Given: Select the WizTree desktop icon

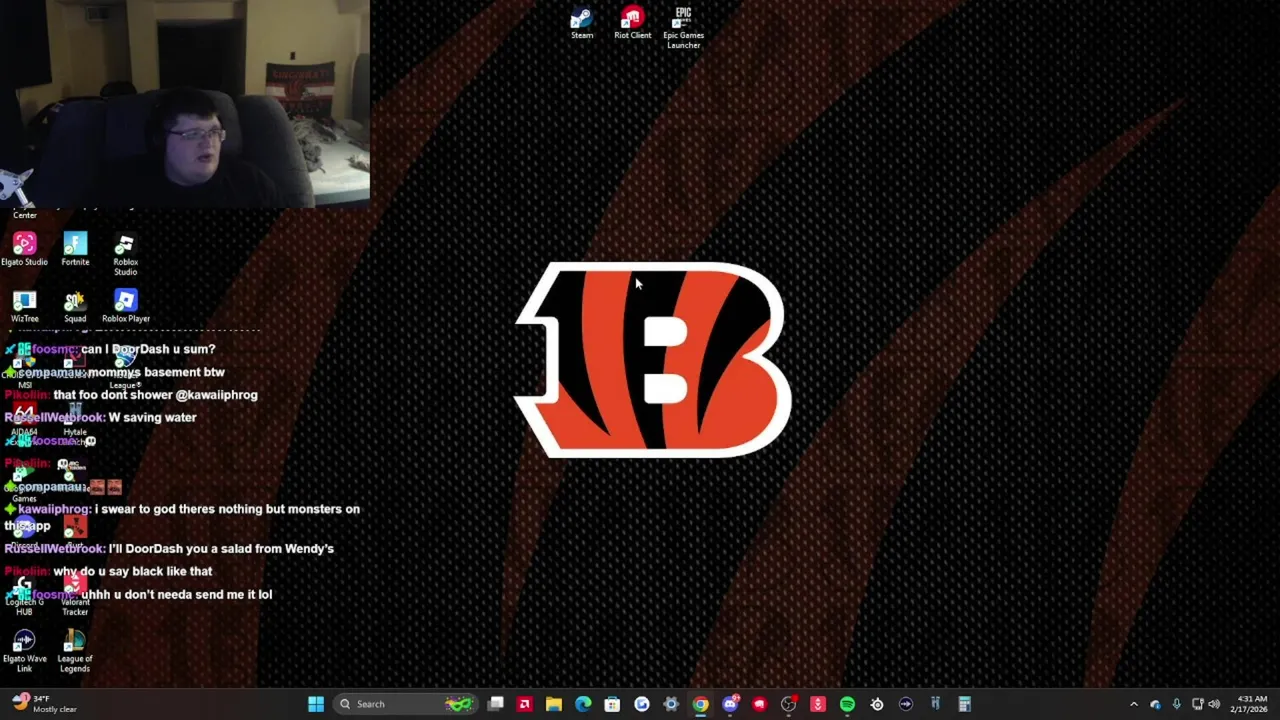Looking at the screenshot, I should pos(24,307).
